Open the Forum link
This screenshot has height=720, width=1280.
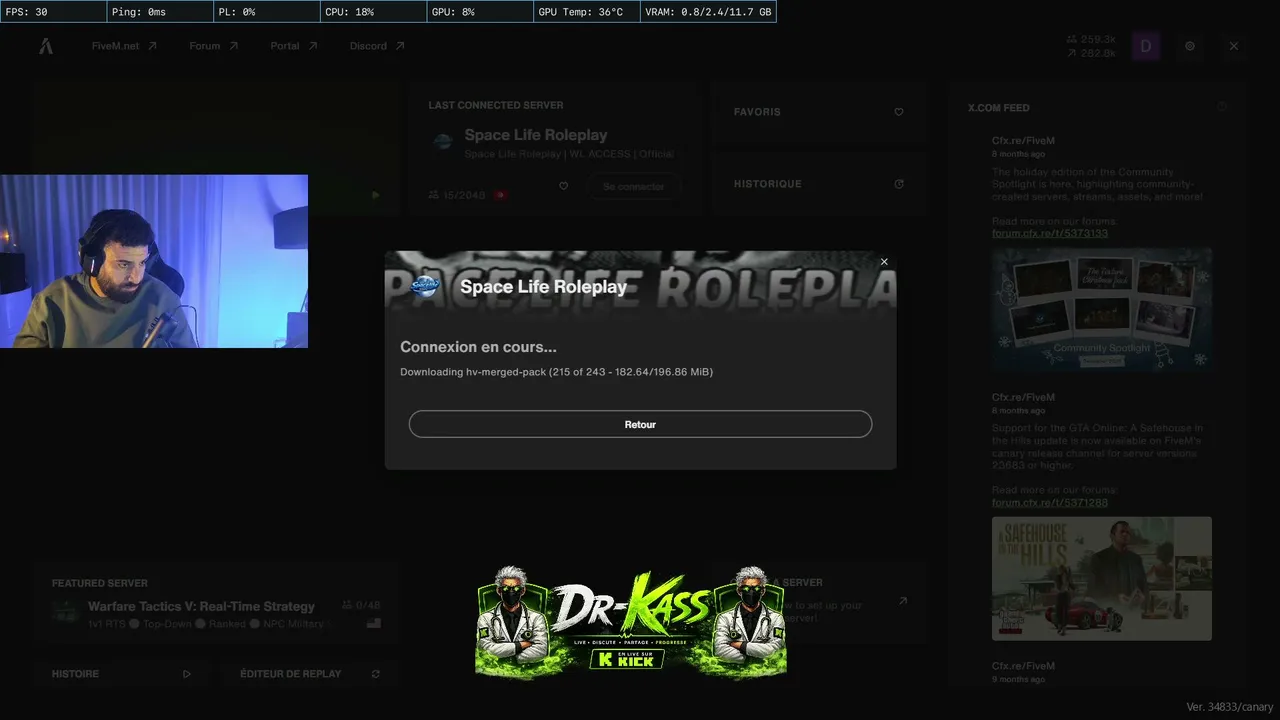[x=214, y=46]
